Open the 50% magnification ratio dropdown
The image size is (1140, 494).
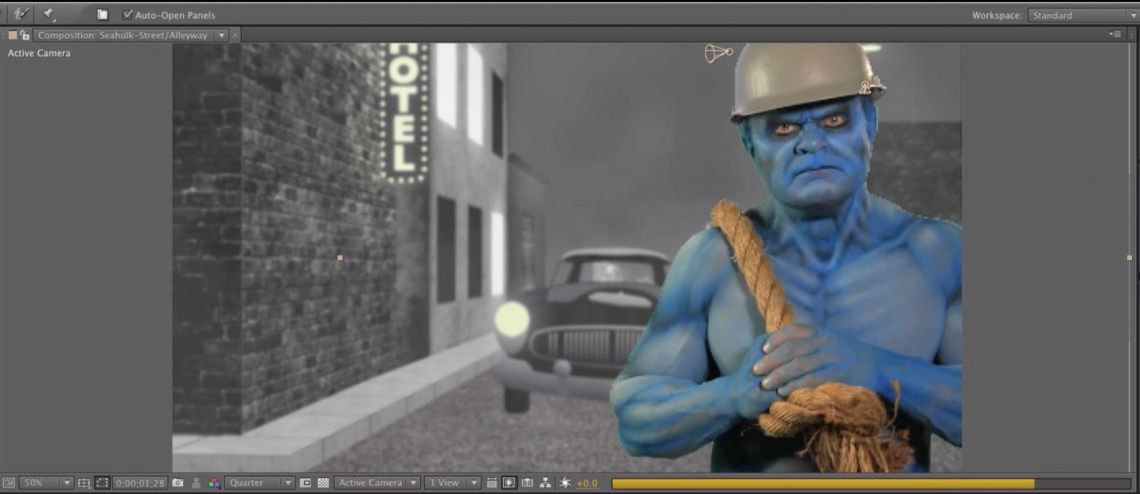click(x=47, y=482)
